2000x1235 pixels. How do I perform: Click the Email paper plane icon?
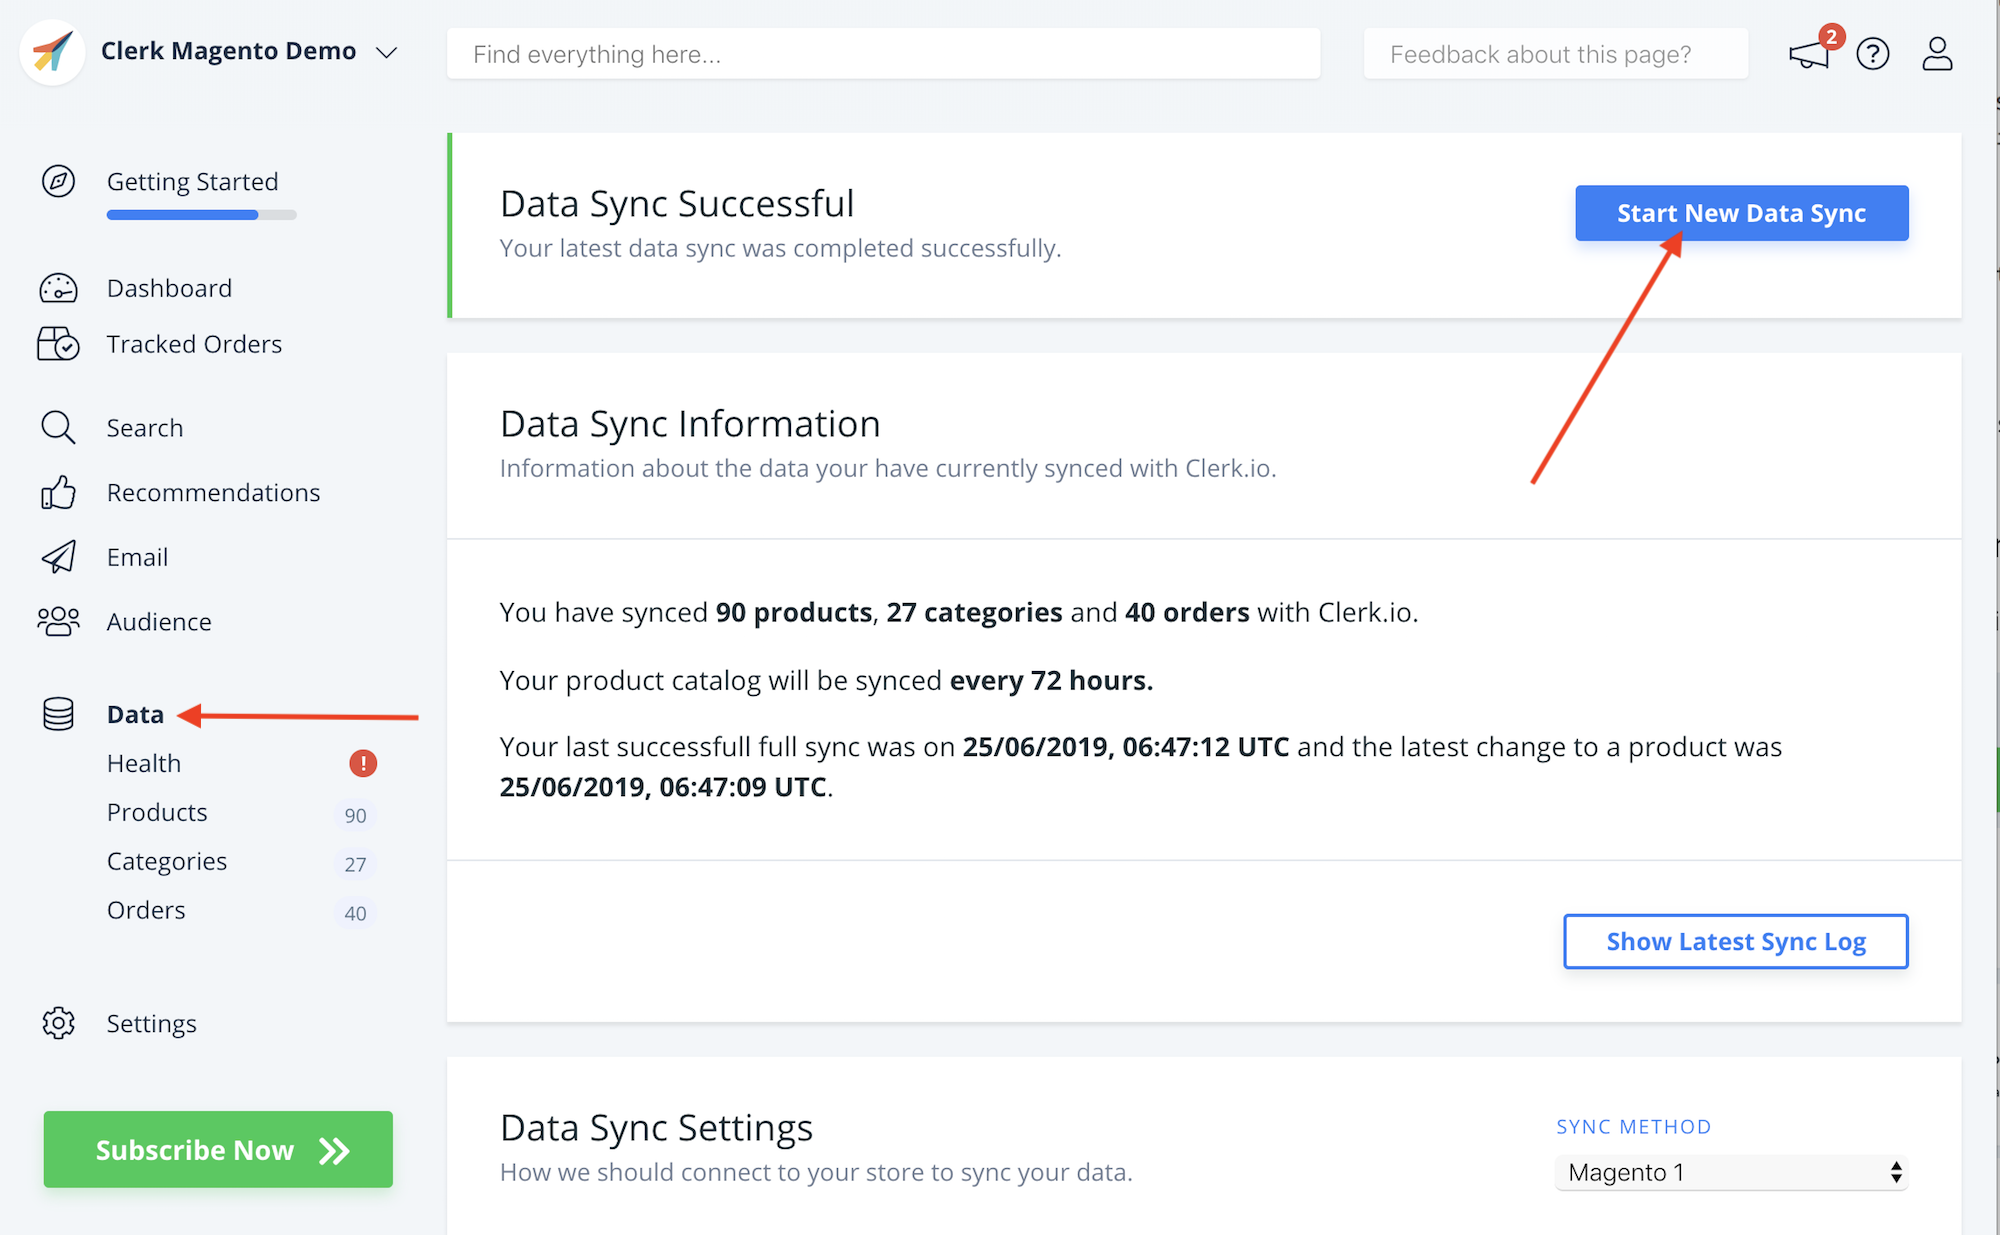[58, 557]
